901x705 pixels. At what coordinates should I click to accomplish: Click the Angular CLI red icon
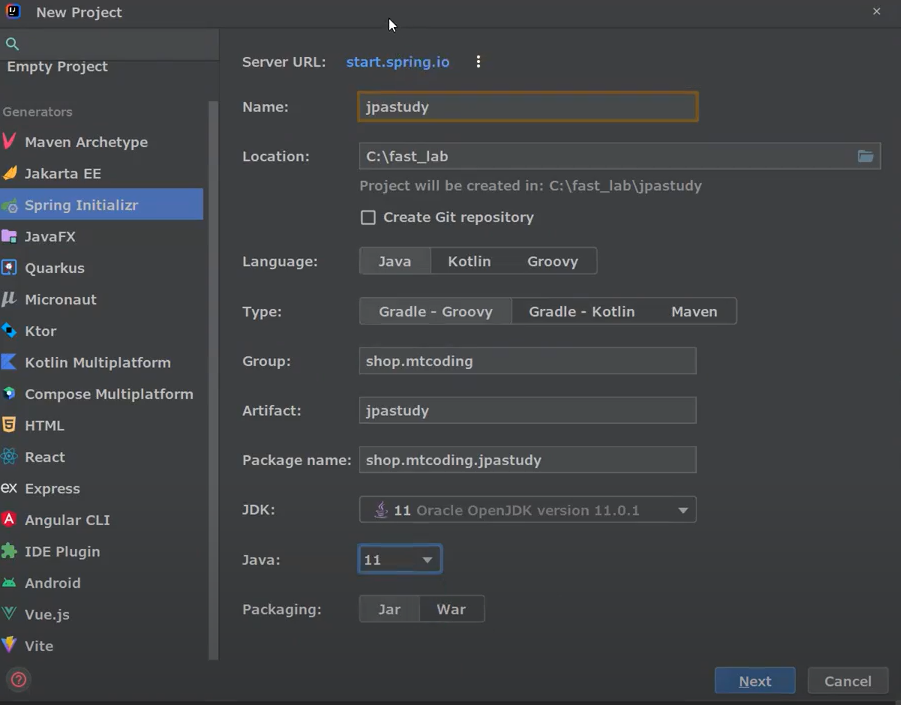click(9, 519)
